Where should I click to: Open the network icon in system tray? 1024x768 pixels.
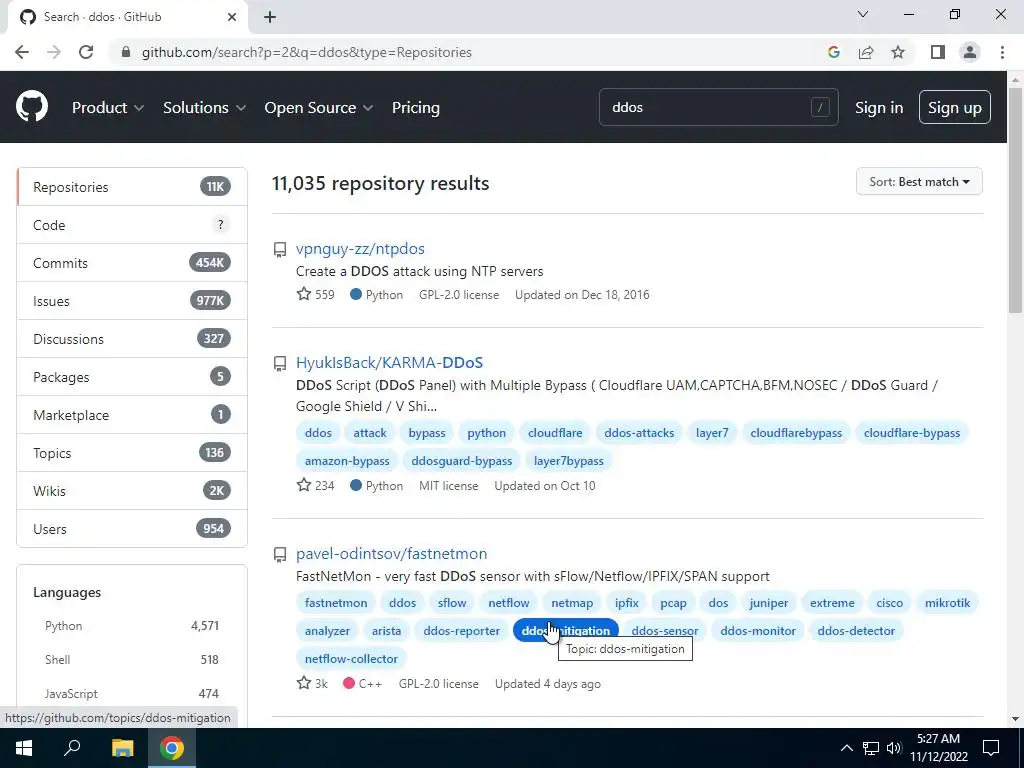click(x=871, y=748)
